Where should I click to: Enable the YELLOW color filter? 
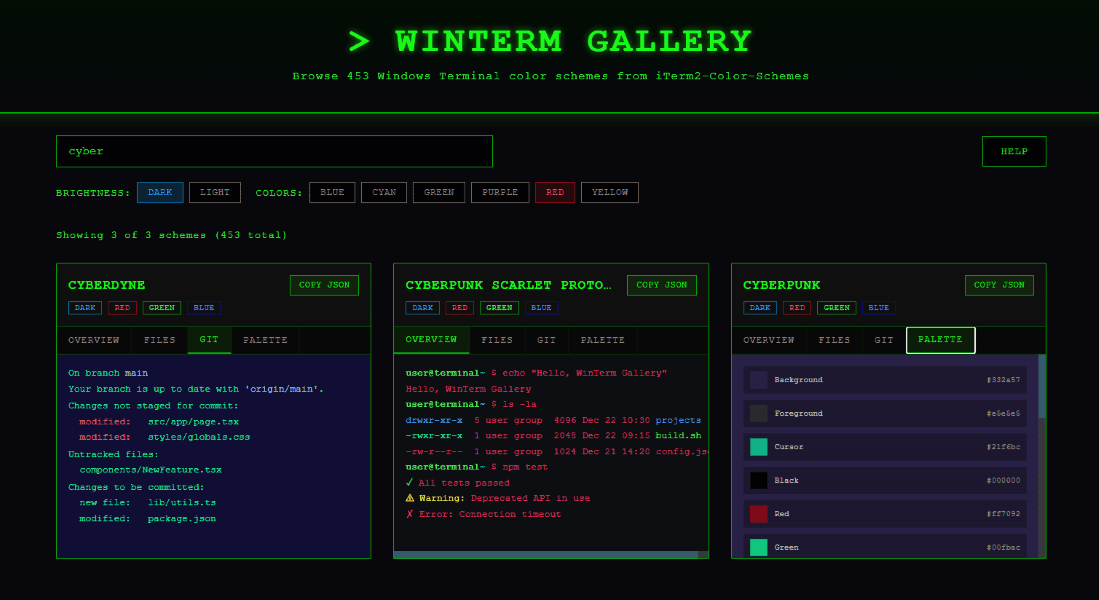tap(609, 192)
